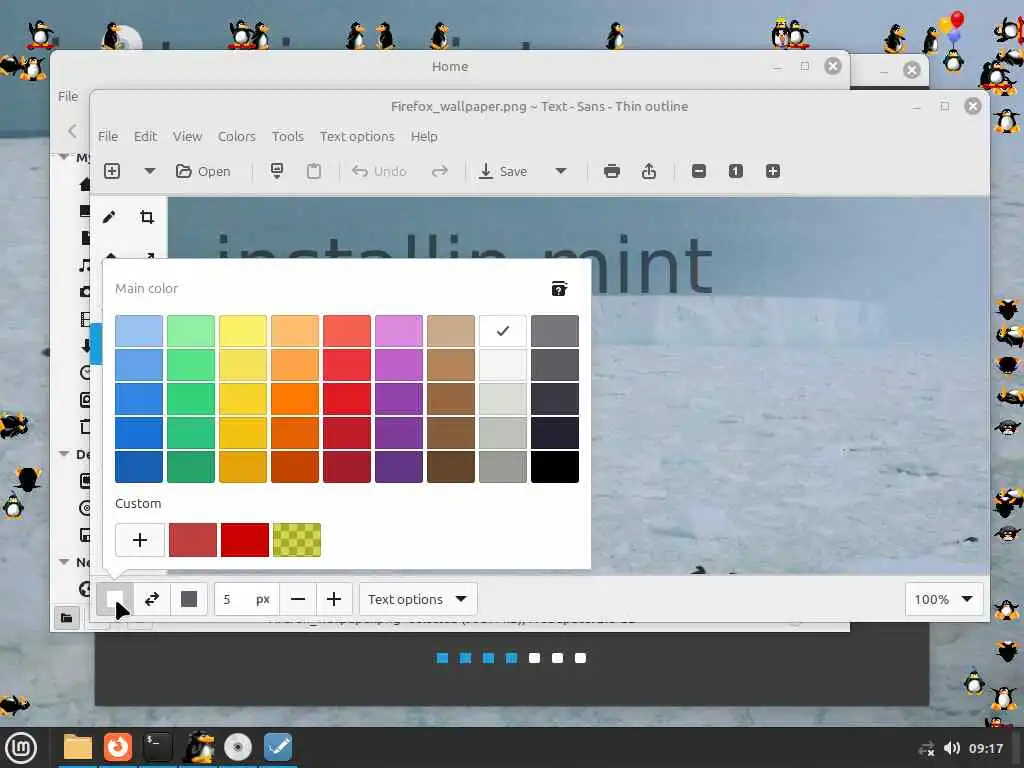The width and height of the screenshot is (1024, 768).
Task: Open the Colors menu
Action: [x=236, y=136]
